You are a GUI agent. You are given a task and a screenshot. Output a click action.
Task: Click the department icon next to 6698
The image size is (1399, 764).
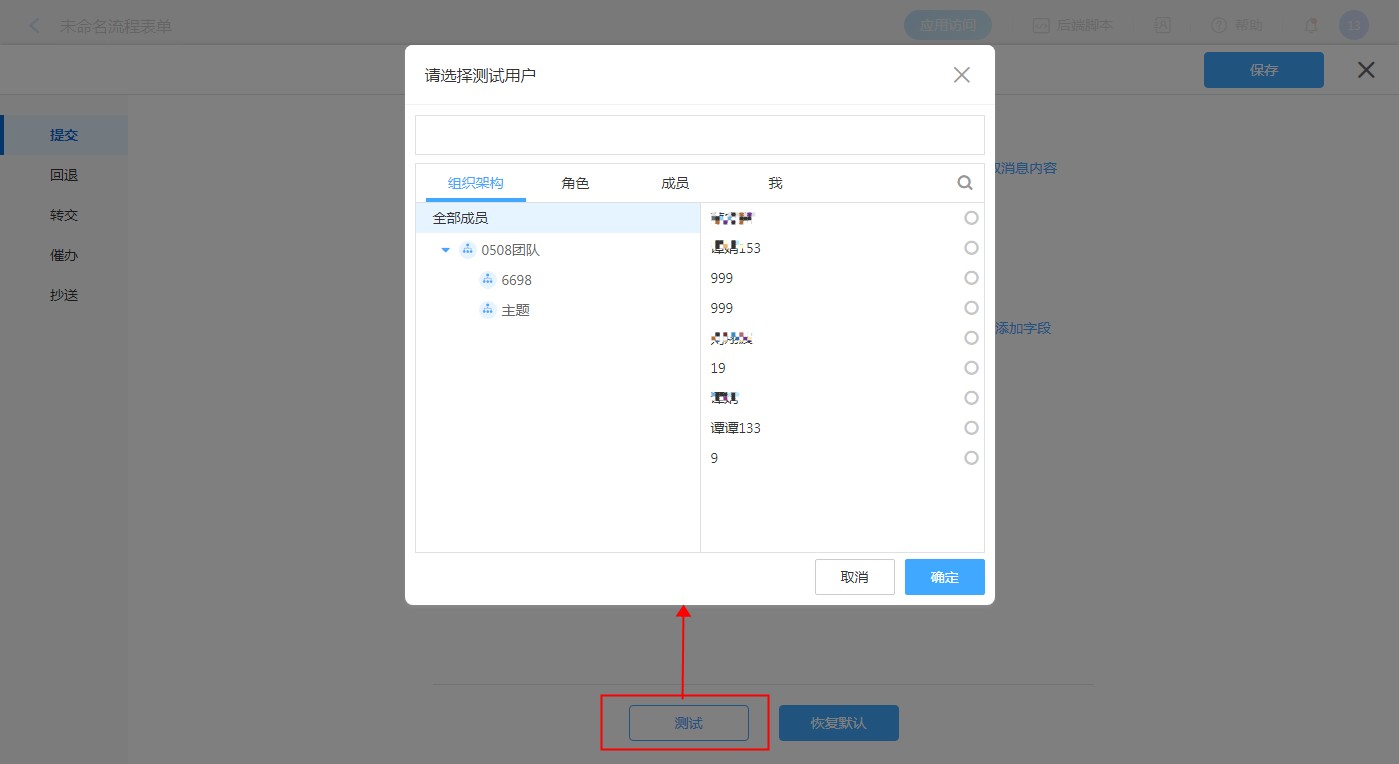tap(488, 280)
